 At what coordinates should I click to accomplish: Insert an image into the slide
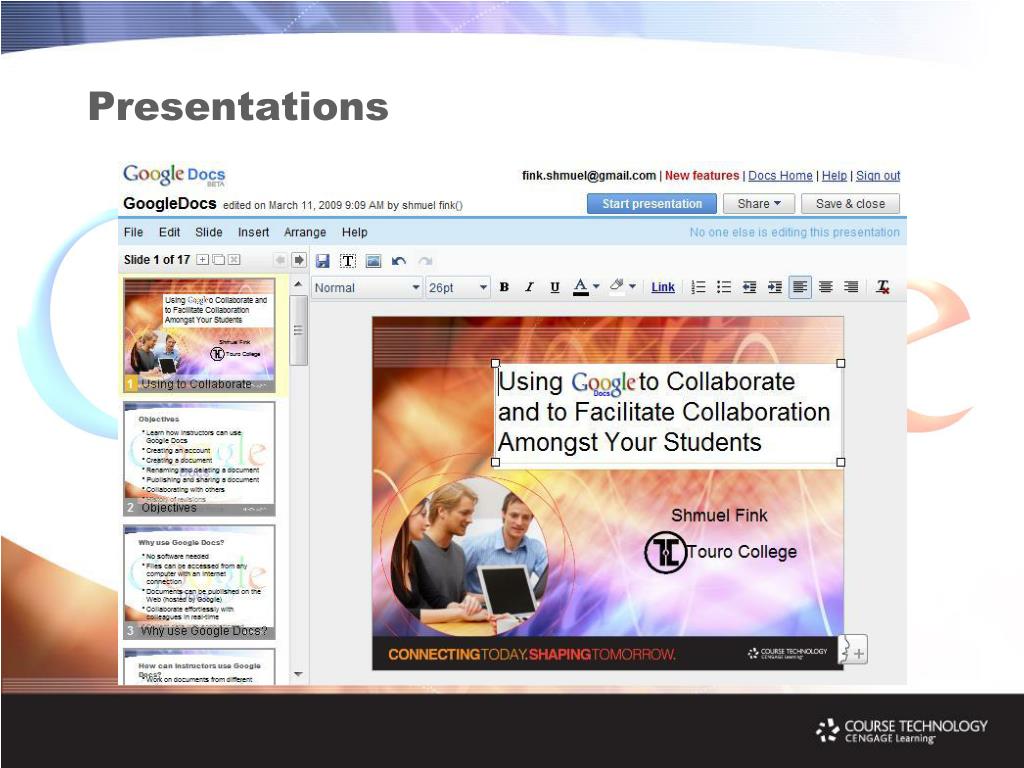pos(374,261)
